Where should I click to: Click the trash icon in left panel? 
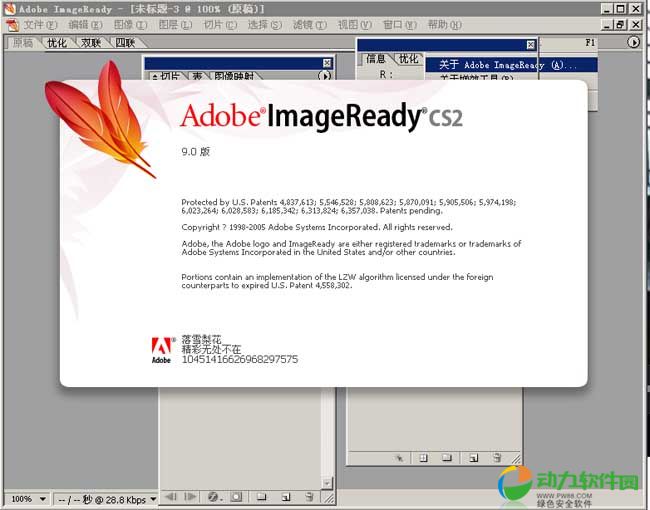[x=309, y=496]
